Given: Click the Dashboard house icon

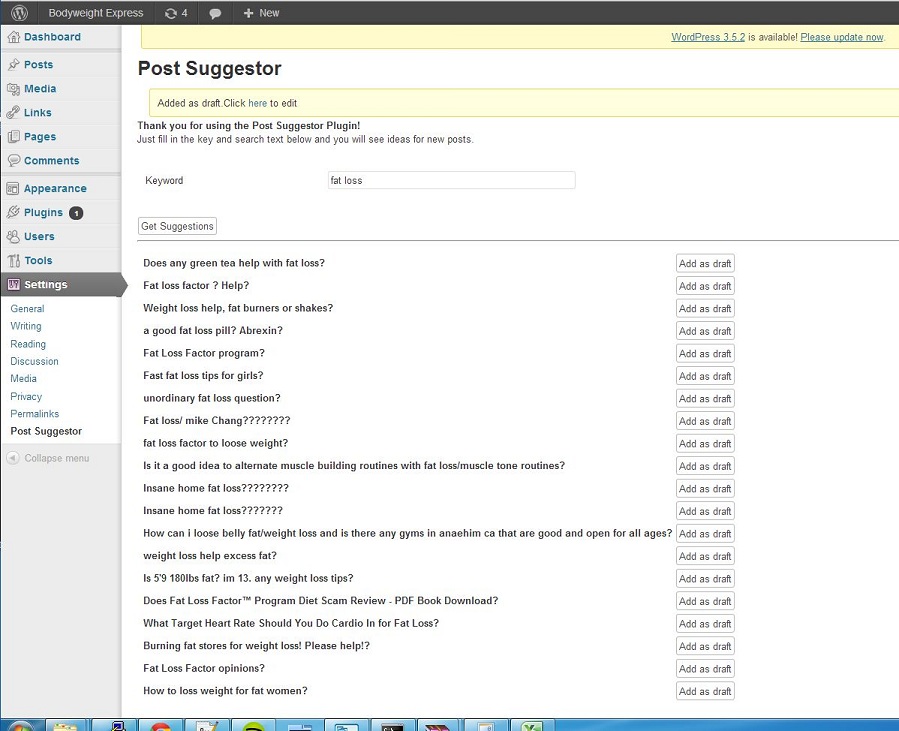Looking at the screenshot, I should point(14,37).
